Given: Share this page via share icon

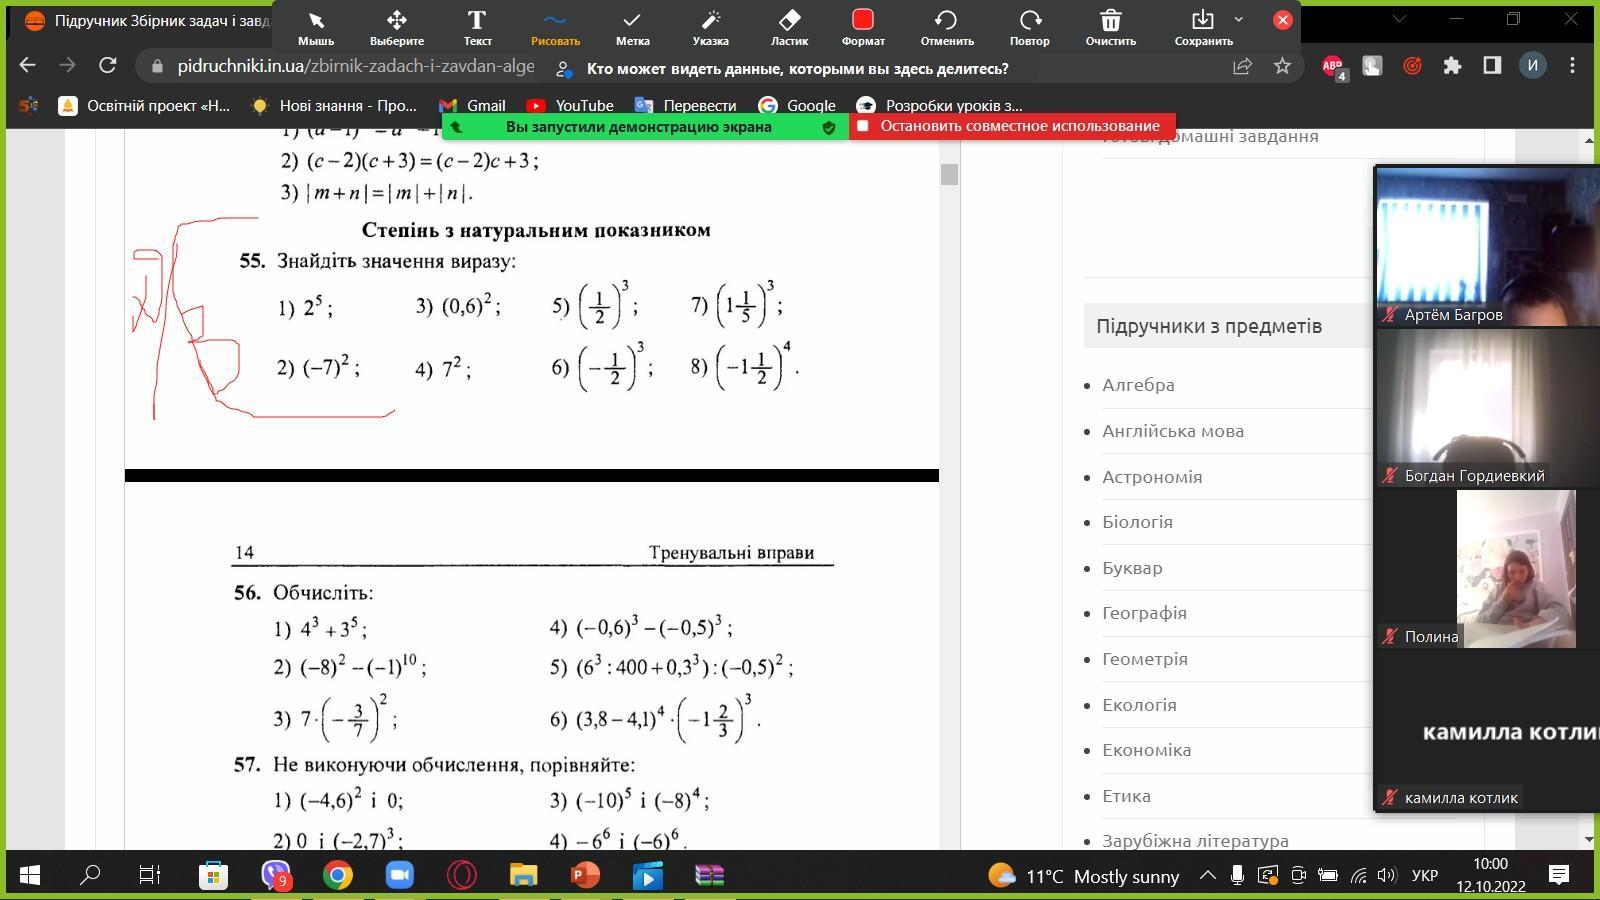Looking at the screenshot, I should (x=1242, y=66).
